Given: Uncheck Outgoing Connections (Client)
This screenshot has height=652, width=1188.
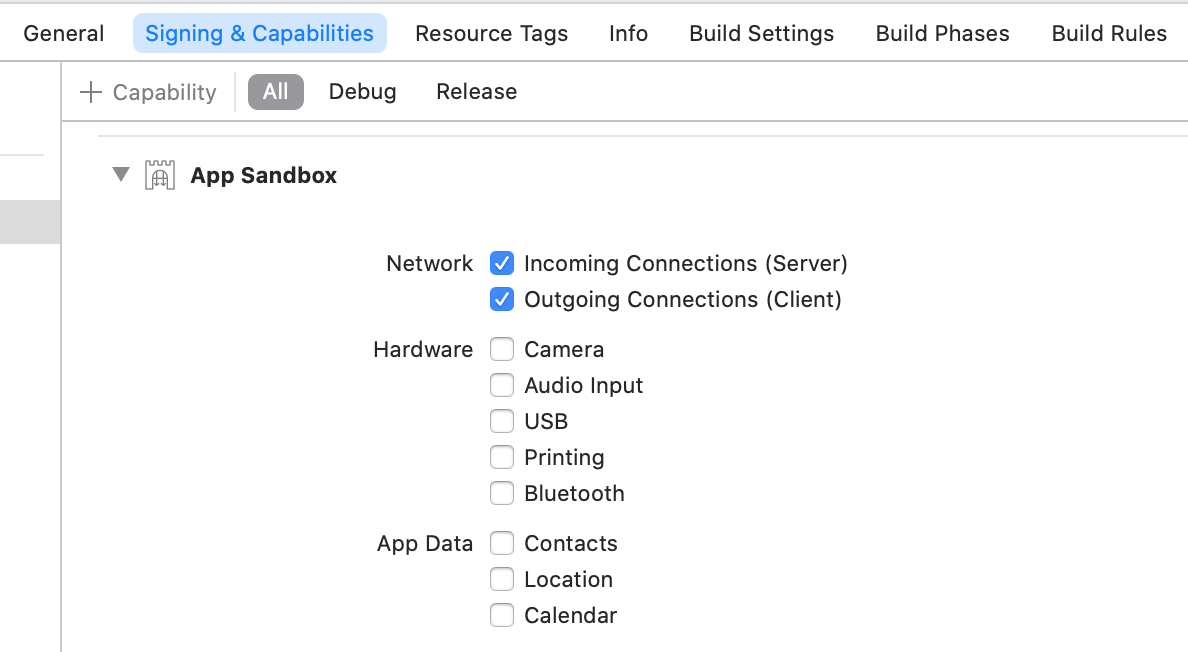Looking at the screenshot, I should pos(502,300).
